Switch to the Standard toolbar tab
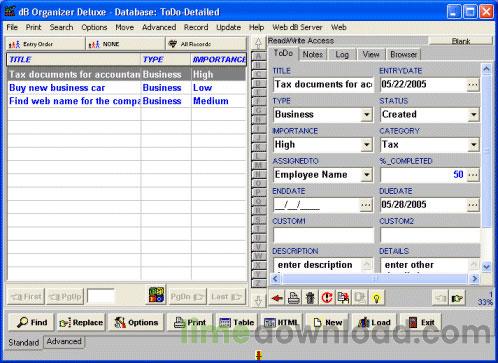Image resolution: width=498 pixels, height=363 pixels. pos(24,342)
